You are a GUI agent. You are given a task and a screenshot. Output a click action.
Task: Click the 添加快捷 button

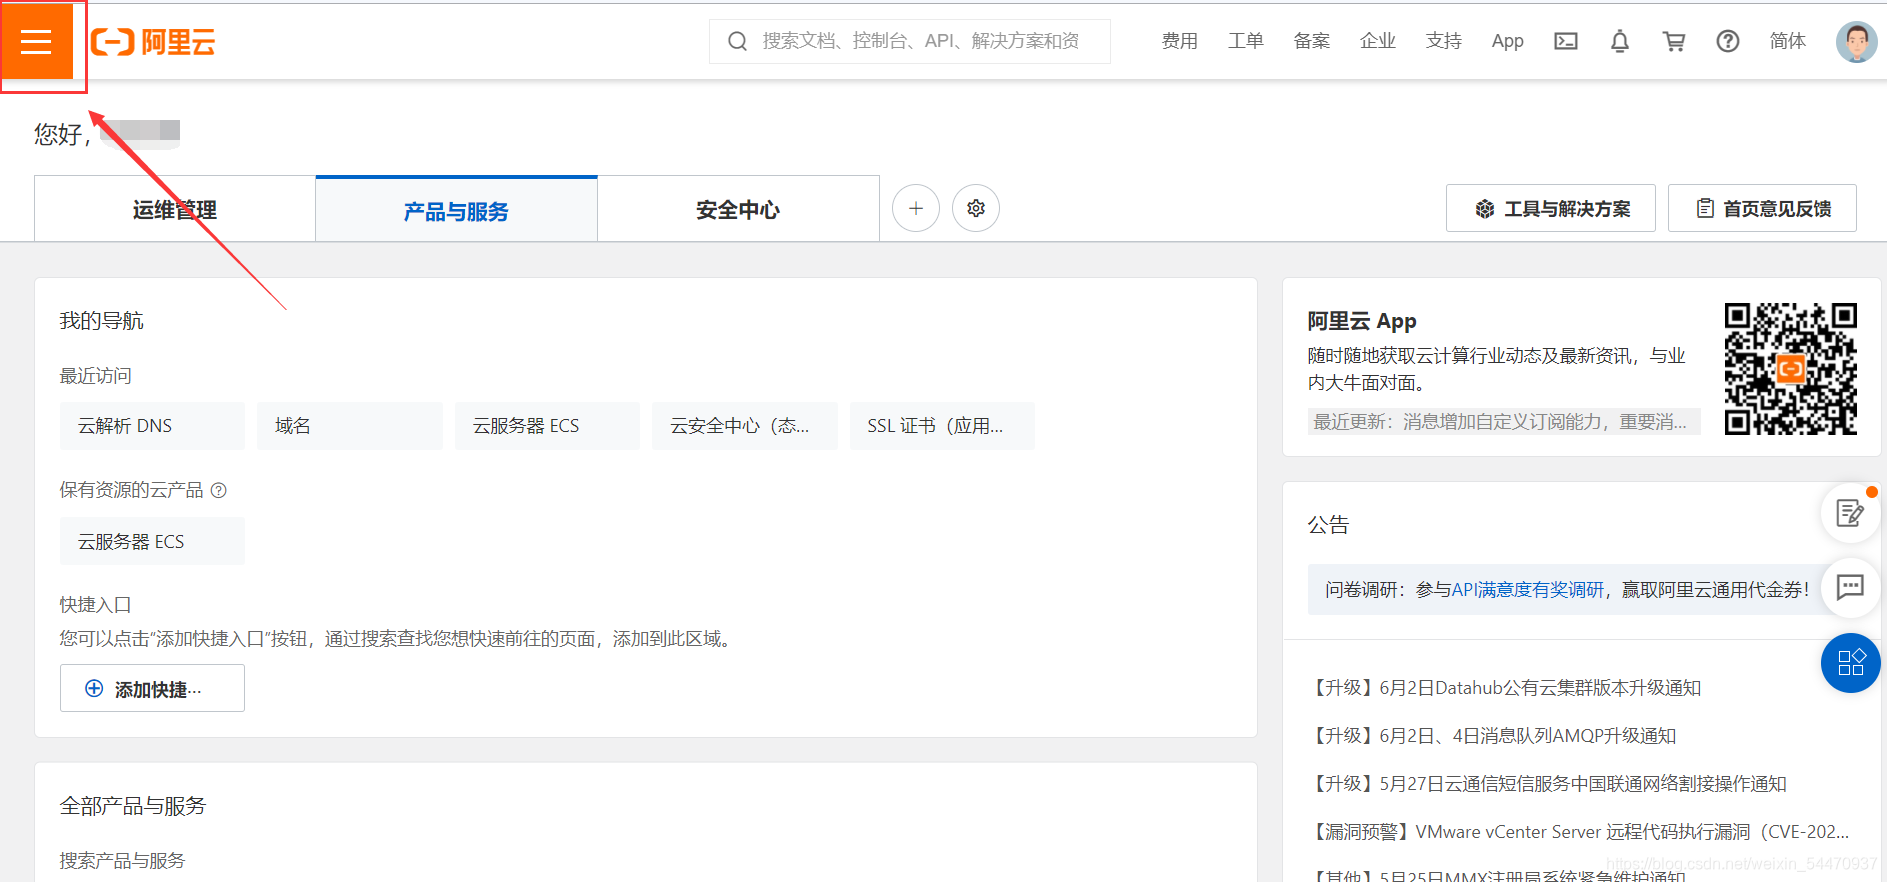click(152, 688)
